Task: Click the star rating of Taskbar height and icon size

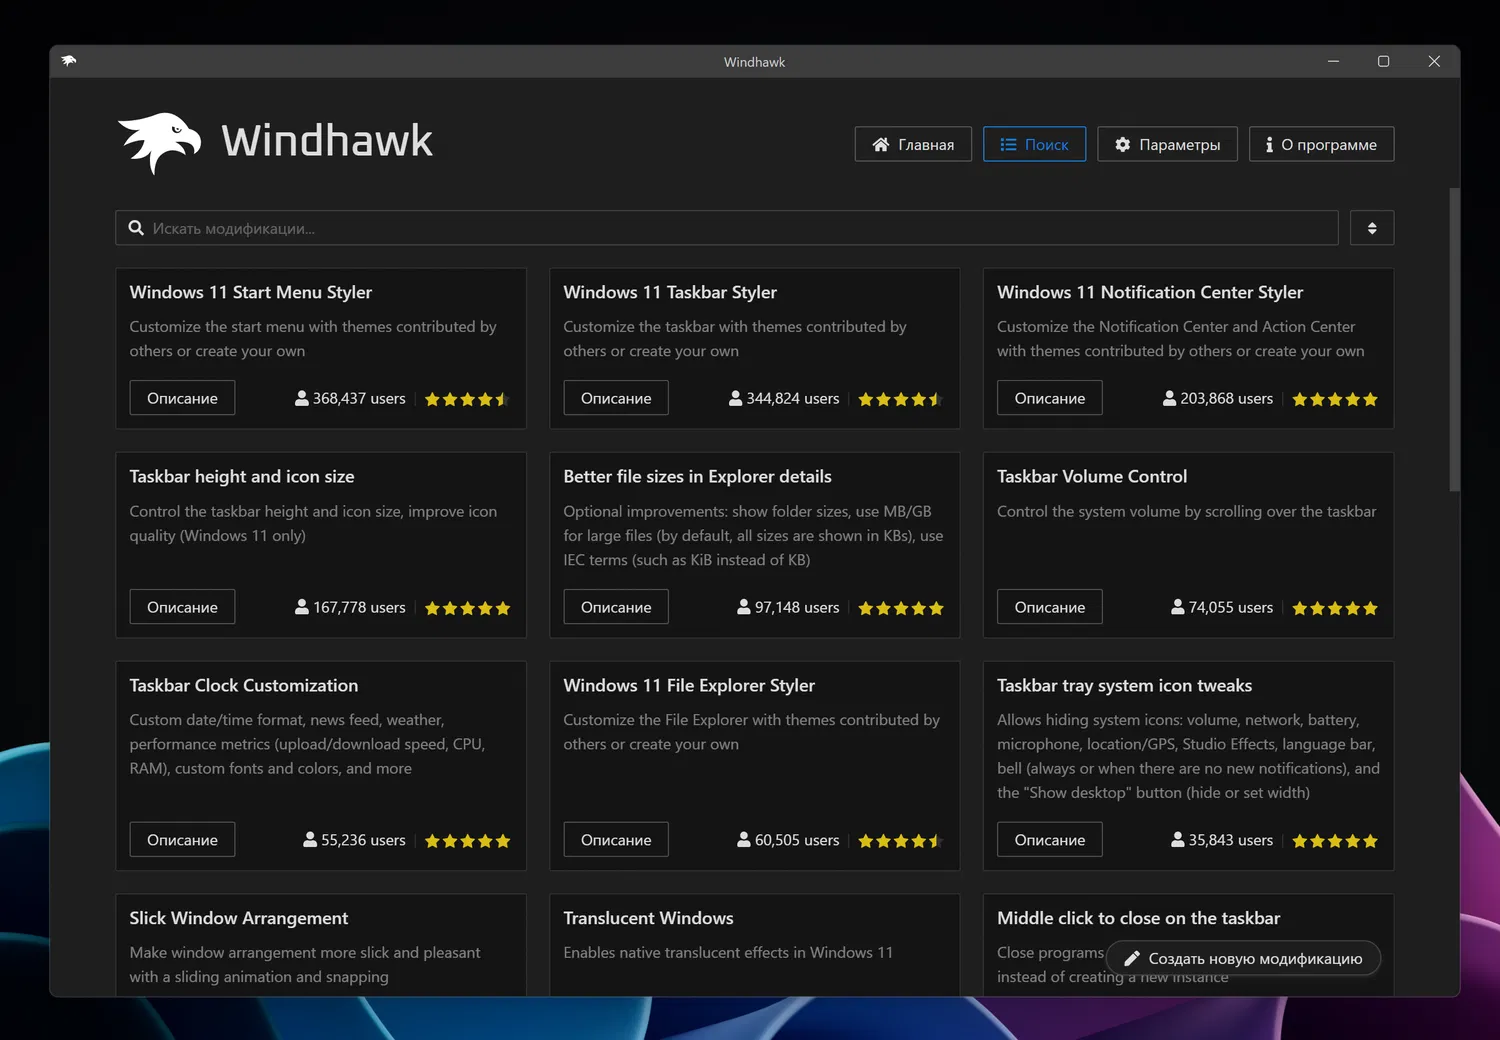Action: click(x=467, y=608)
